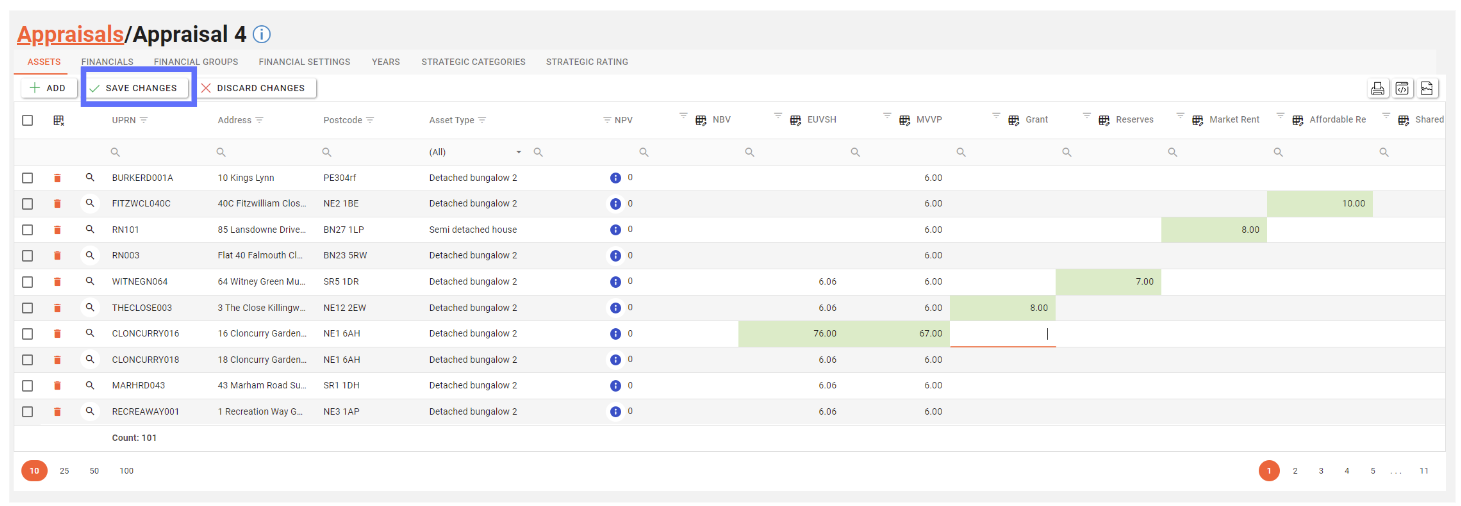1461x506 pixels.
Task: Click the NPV info icon for CLONCURRY016
Action: pos(615,334)
